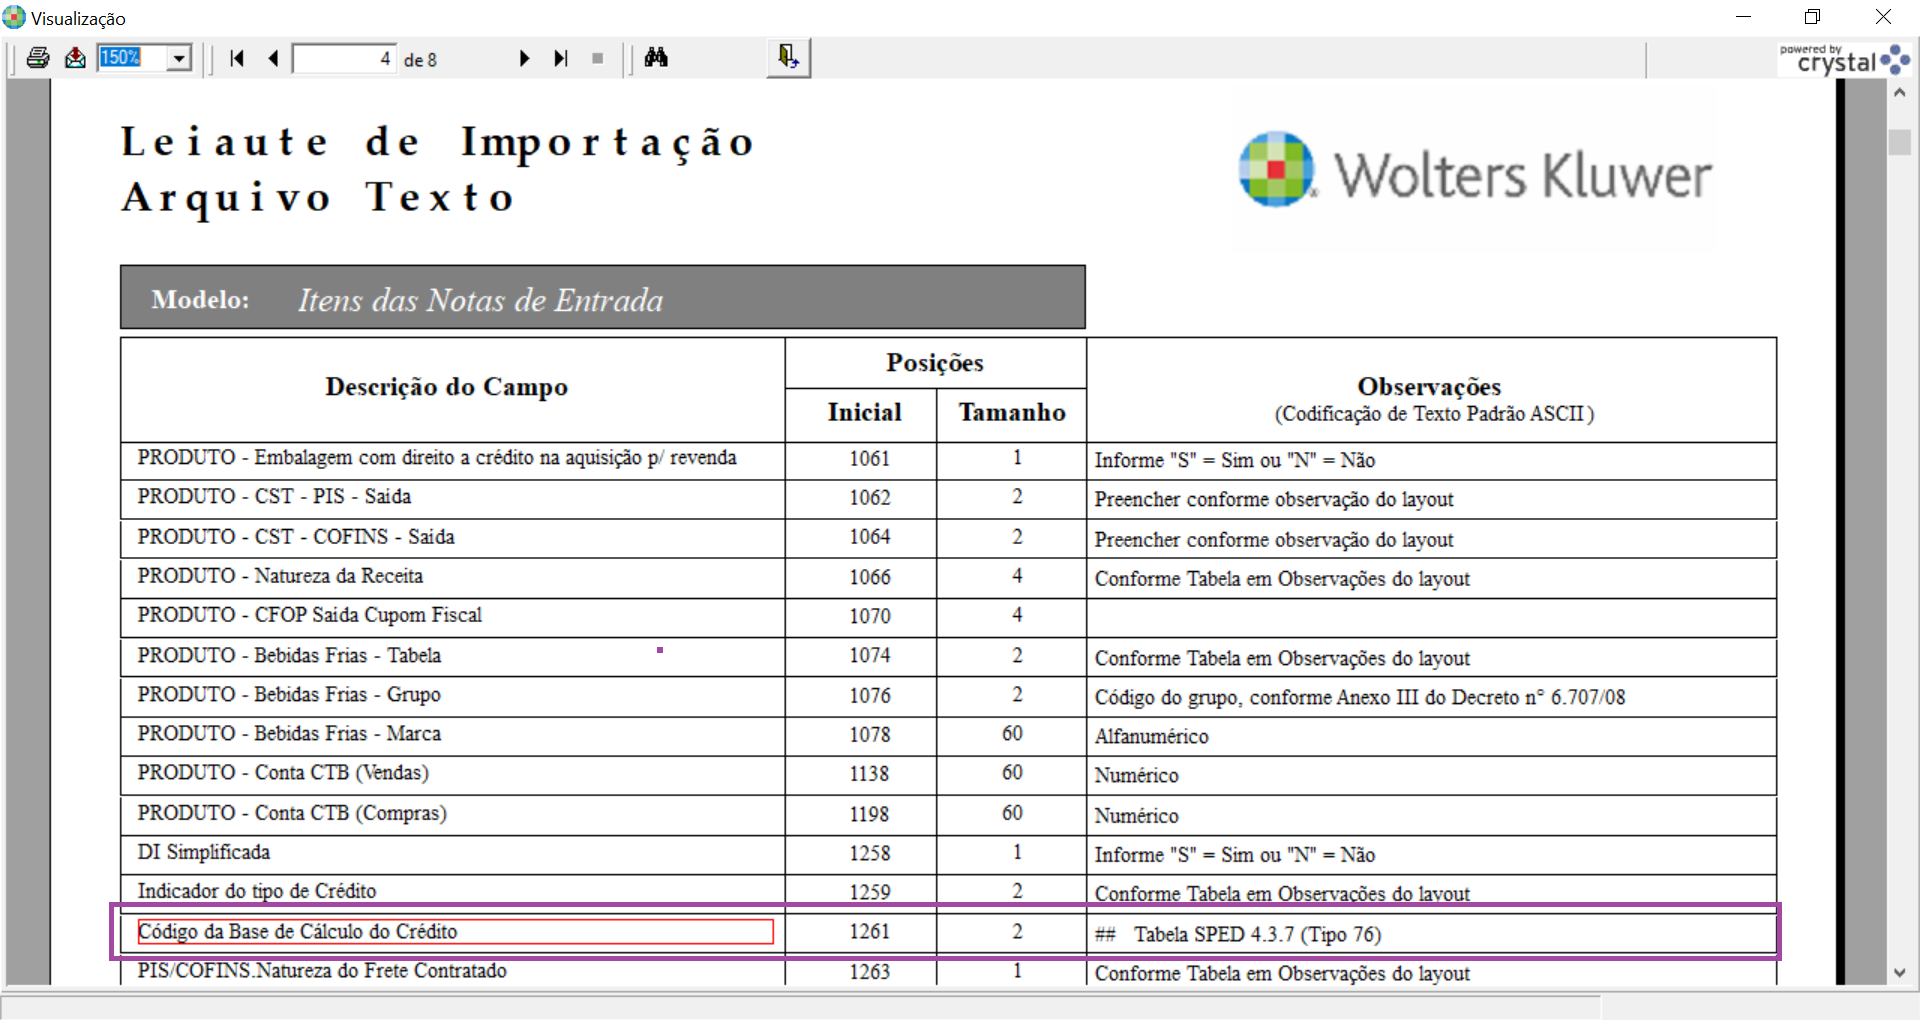Image resolution: width=1920 pixels, height=1020 pixels.
Task: Go to the next page
Action: [x=524, y=58]
